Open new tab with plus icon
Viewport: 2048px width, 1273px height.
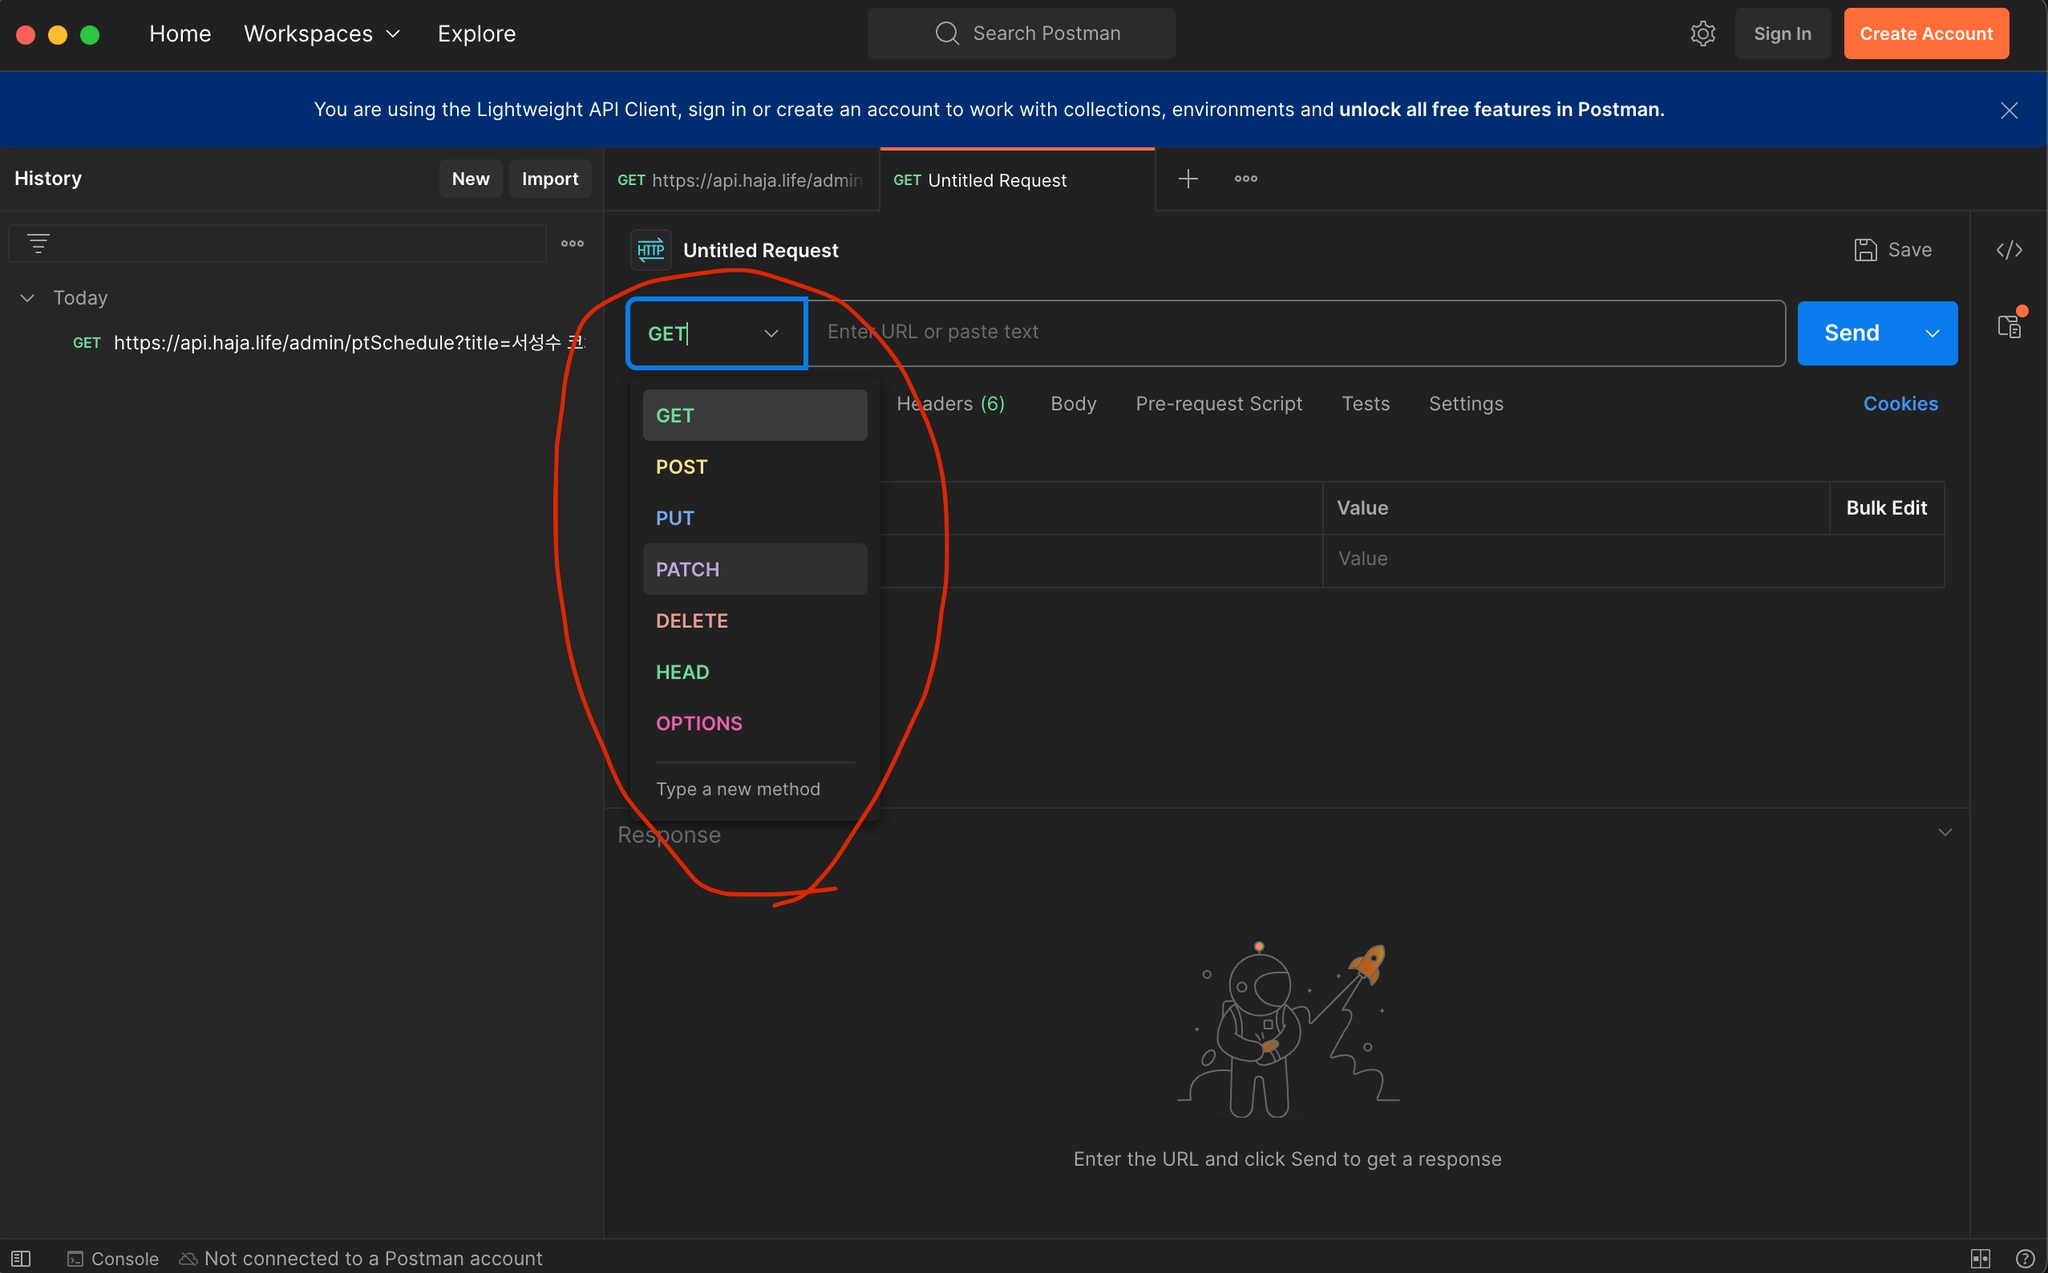pyautogui.click(x=1188, y=179)
